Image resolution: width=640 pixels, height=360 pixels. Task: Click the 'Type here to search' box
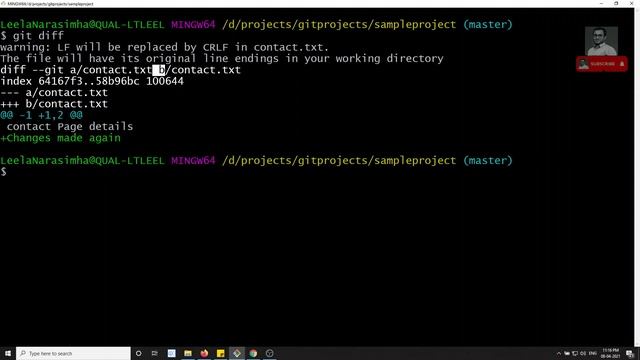click(x=73, y=353)
